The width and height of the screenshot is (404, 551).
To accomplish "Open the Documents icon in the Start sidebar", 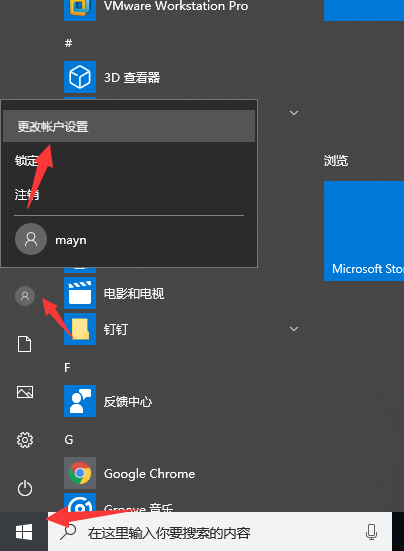I will click(25, 344).
